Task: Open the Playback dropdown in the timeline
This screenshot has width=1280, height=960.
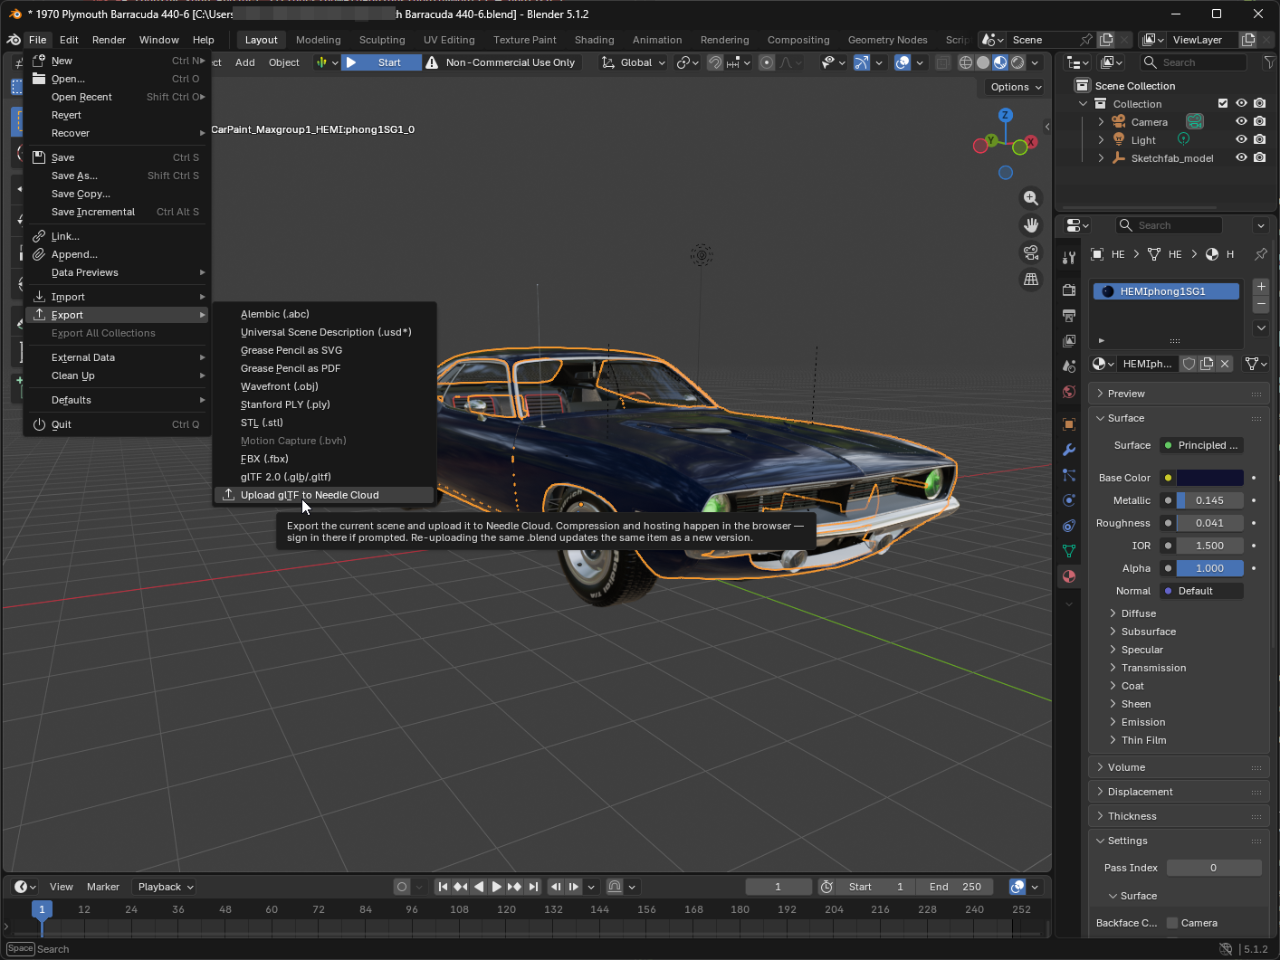Action: pos(165,887)
